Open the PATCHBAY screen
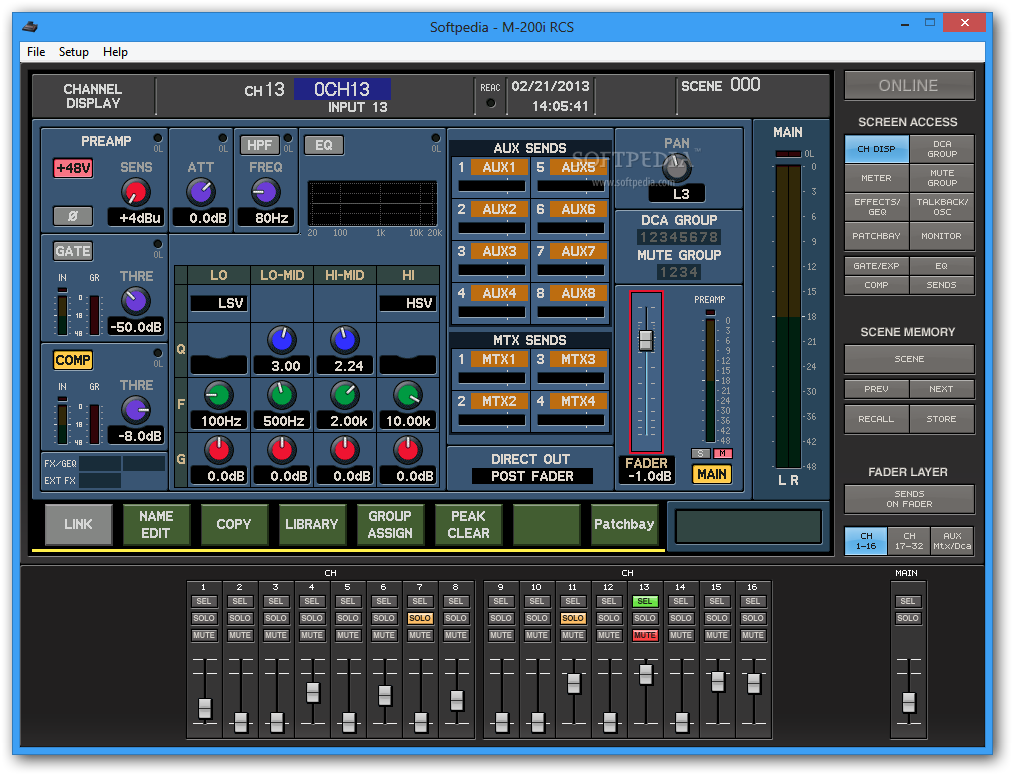Viewport: 1013px width, 775px height. click(877, 236)
